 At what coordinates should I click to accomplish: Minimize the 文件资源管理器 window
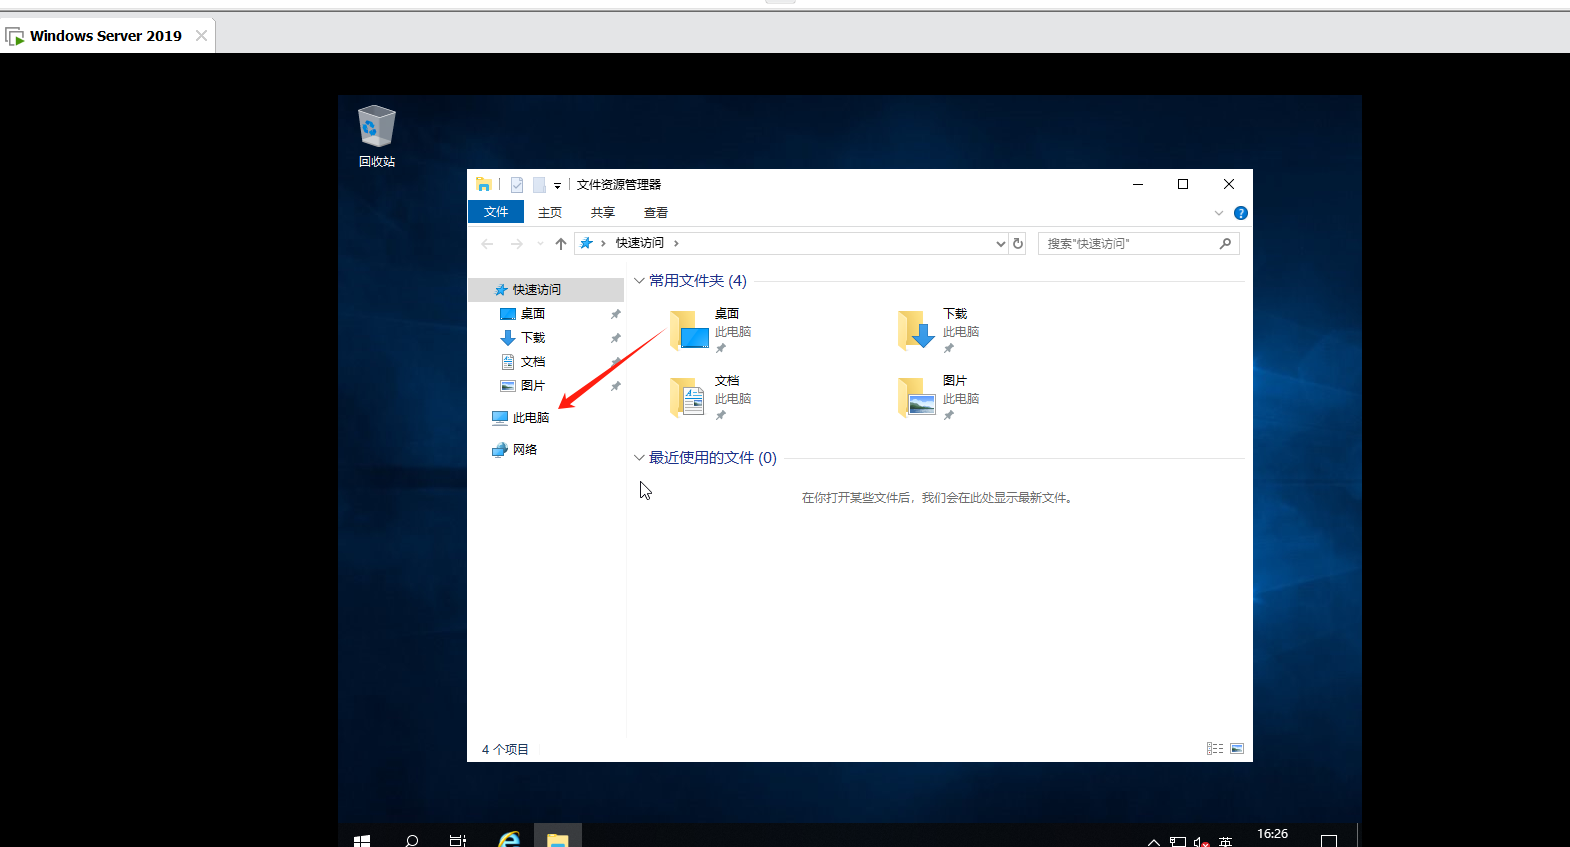tap(1138, 184)
